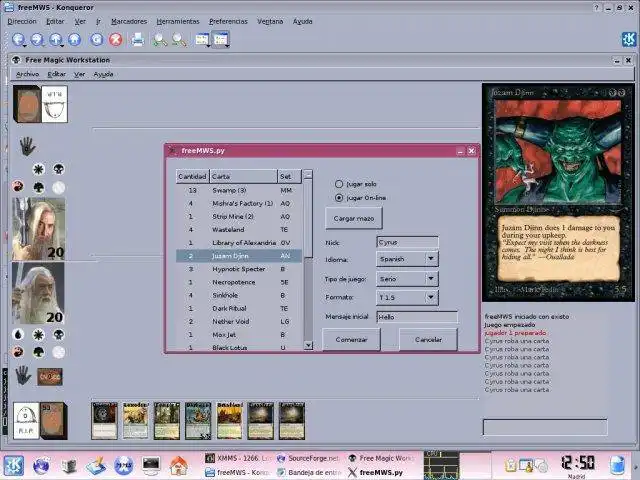This screenshot has width=640, height=480.
Task: Sort the deck by the Set column header
Action: (x=289, y=176)
